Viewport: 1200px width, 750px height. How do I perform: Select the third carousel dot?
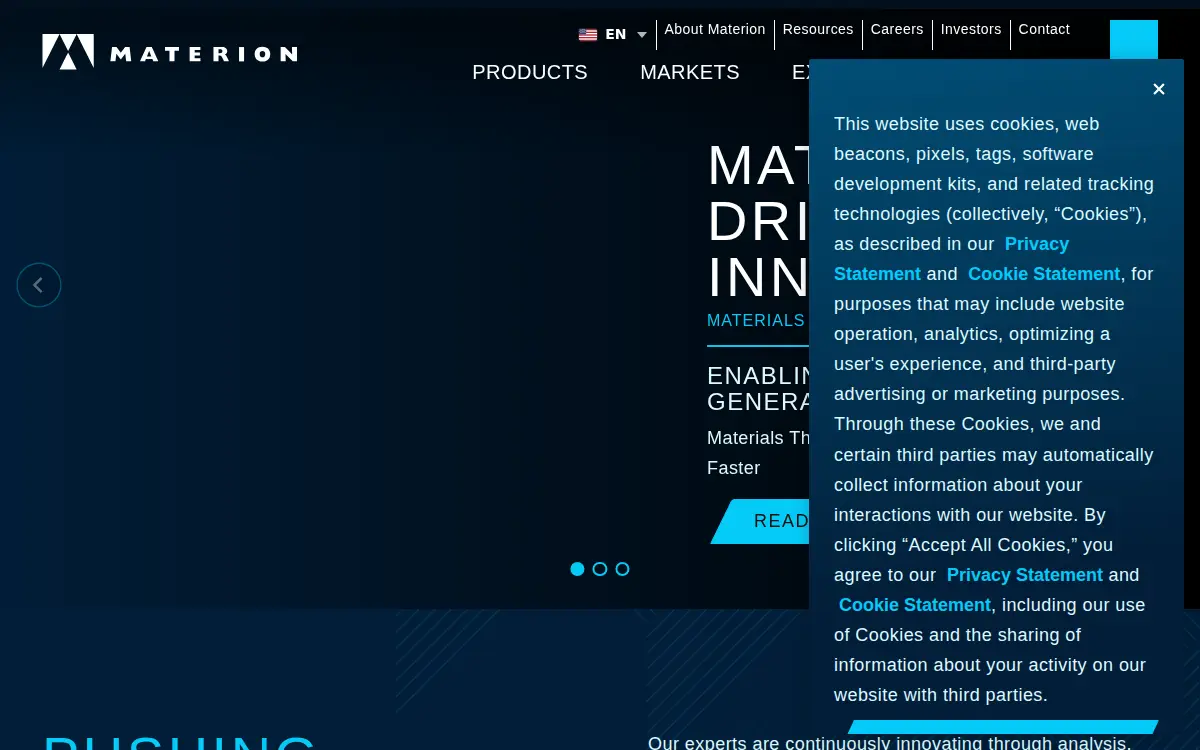(622, 569)
